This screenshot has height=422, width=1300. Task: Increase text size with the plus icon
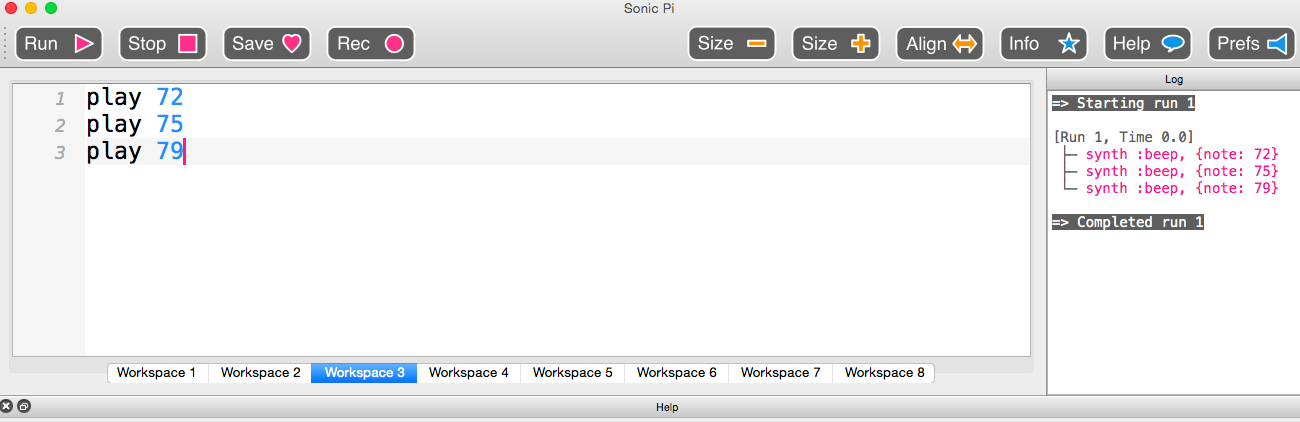coord(836,43)
